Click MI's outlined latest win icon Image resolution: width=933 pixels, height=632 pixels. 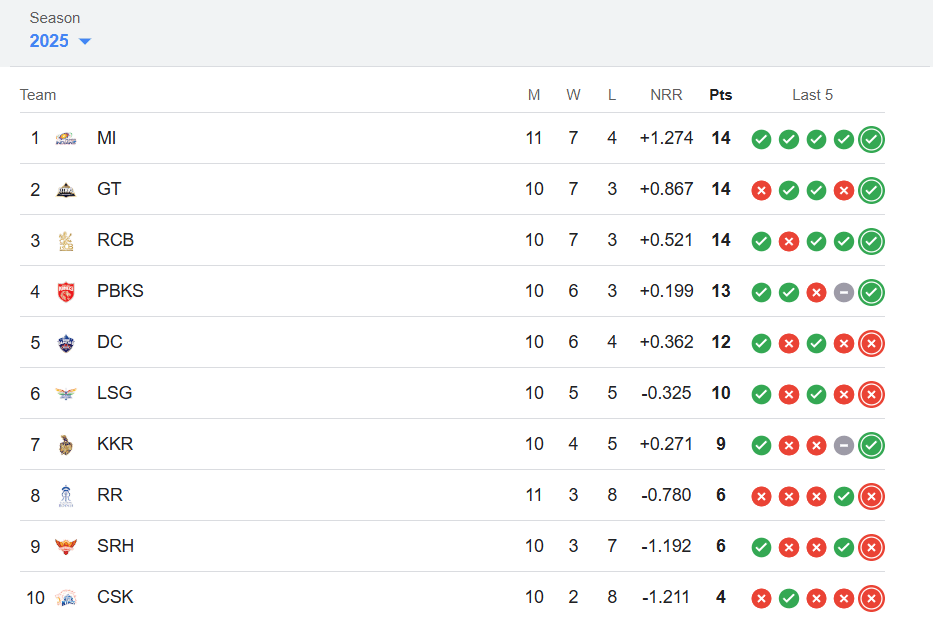(872, 139)
